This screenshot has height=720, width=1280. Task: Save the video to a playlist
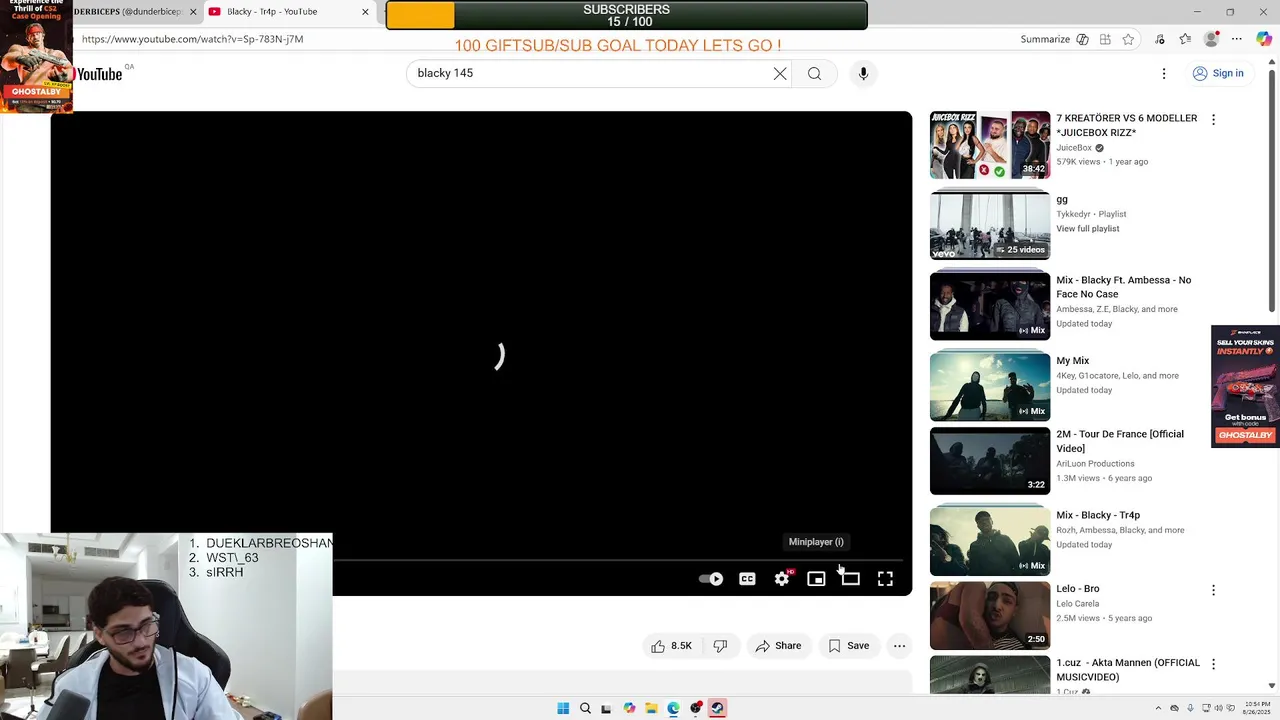(x=848, y=646)
